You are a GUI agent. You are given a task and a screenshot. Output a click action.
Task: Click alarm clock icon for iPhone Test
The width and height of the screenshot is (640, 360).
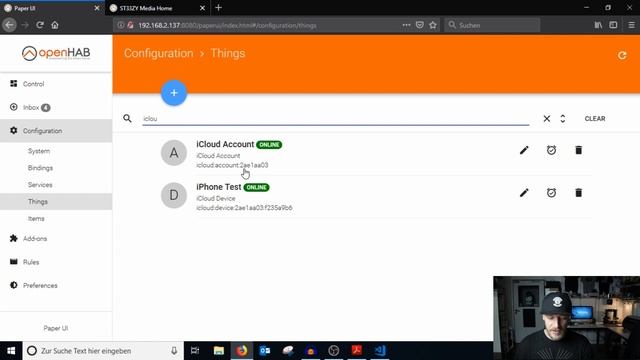551,193
